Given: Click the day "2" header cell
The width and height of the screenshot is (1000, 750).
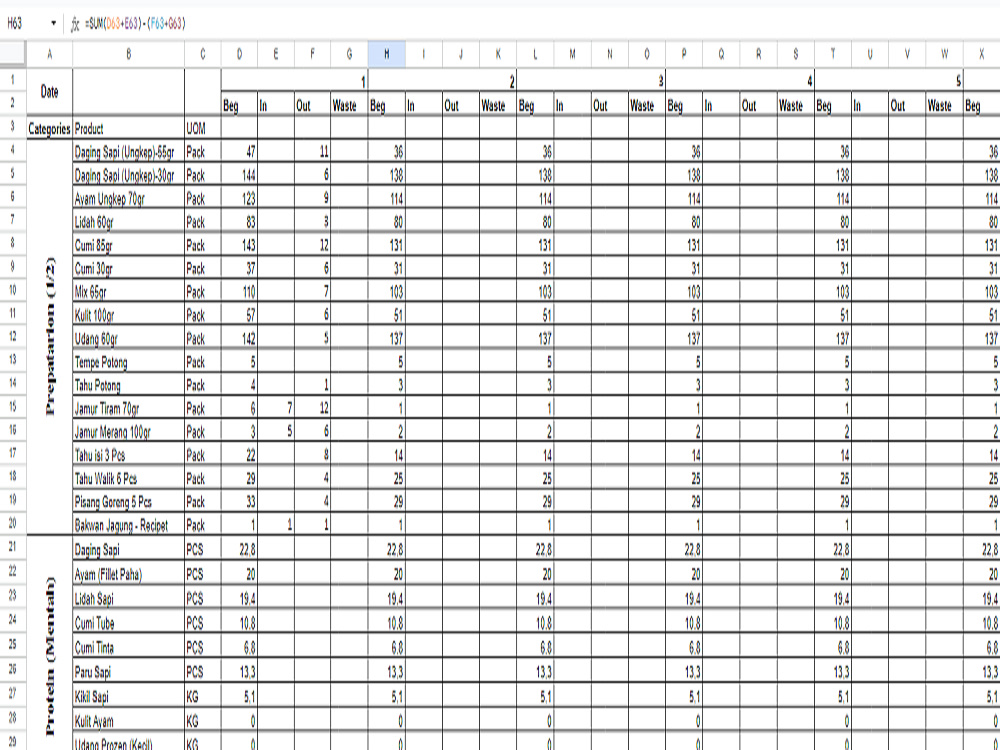Looking at the screenshot, I should click(x=443, y=82).
